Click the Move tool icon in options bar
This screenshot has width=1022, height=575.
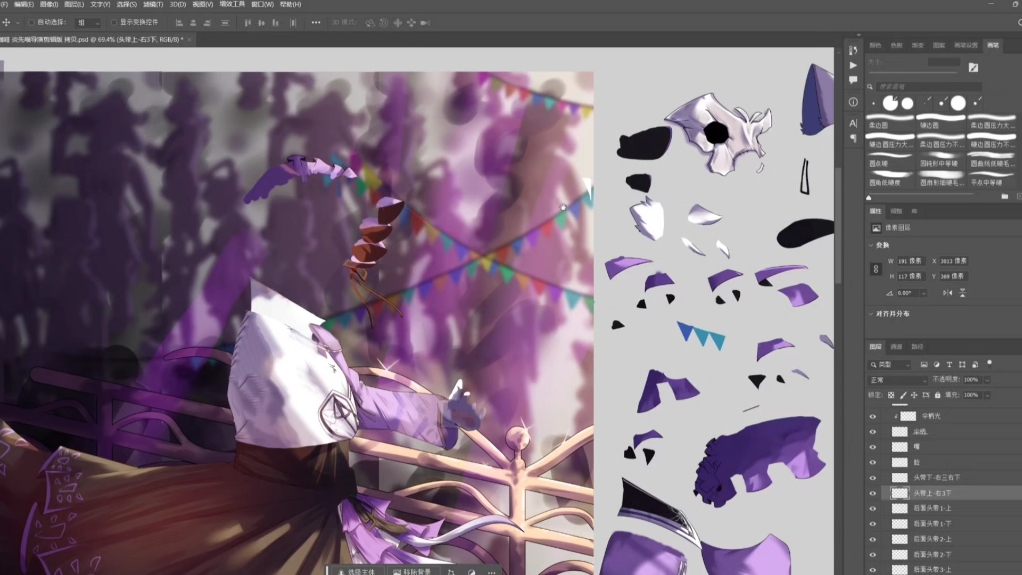point(6,22)
